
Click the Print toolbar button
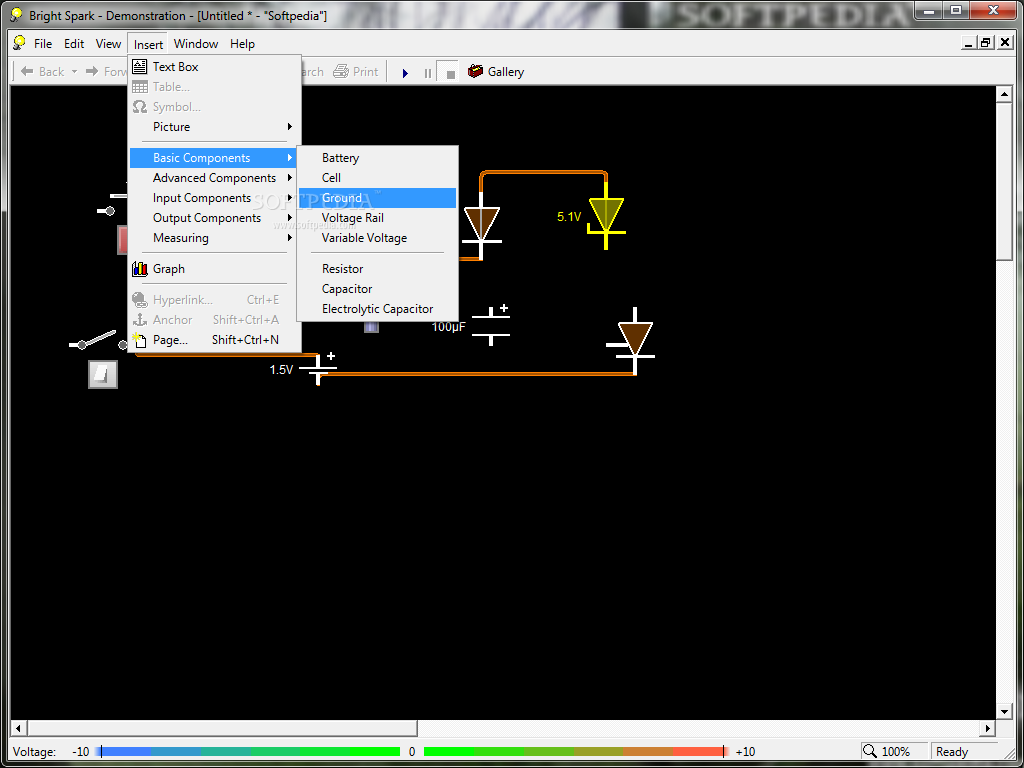coord(356,72)
